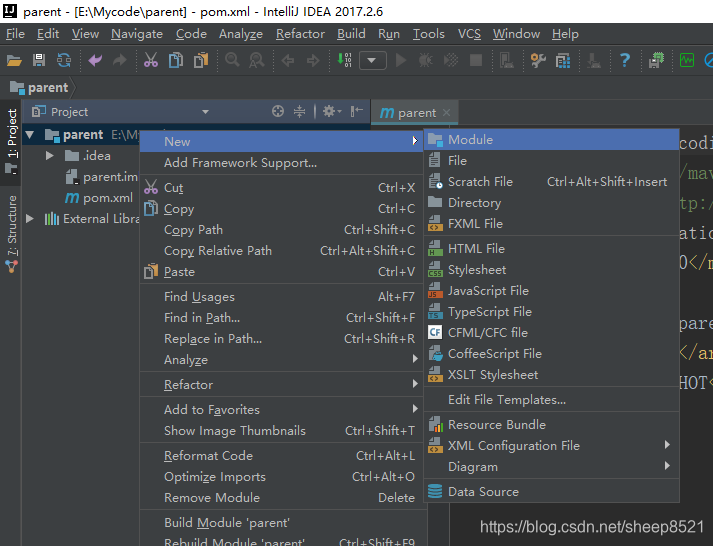This screenshot has width=713, height=546.
Task: Click the Back navigation arrow
Action: [x=288, y=60]
